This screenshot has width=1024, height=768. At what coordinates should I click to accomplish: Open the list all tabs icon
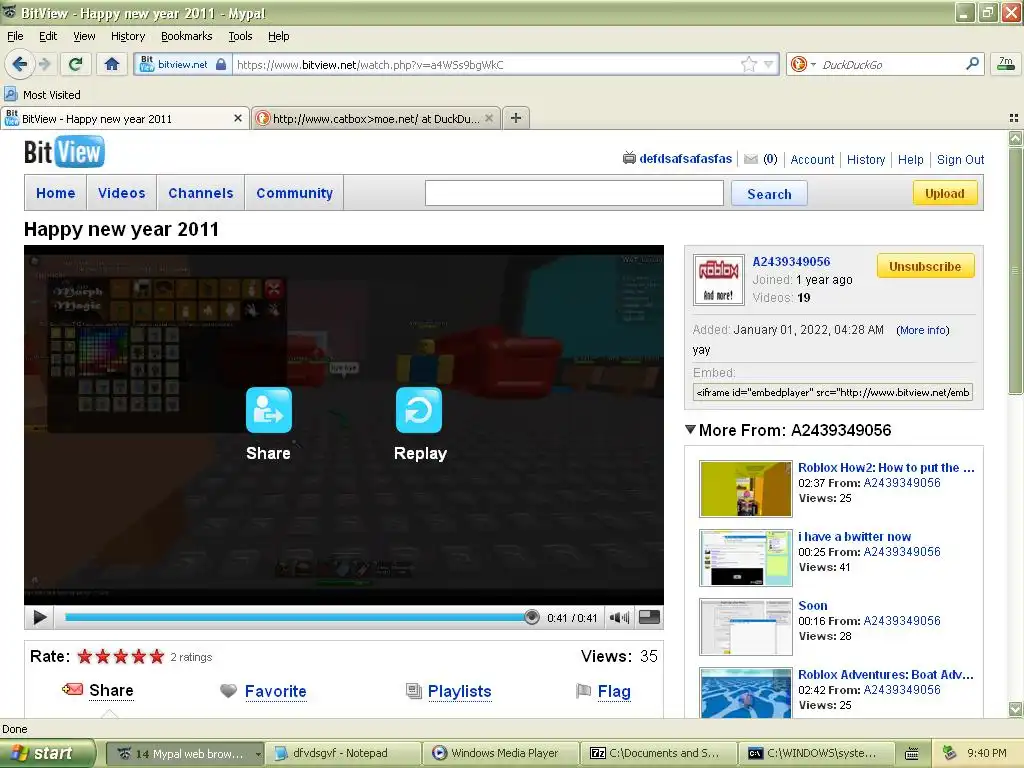point(1014,118)
